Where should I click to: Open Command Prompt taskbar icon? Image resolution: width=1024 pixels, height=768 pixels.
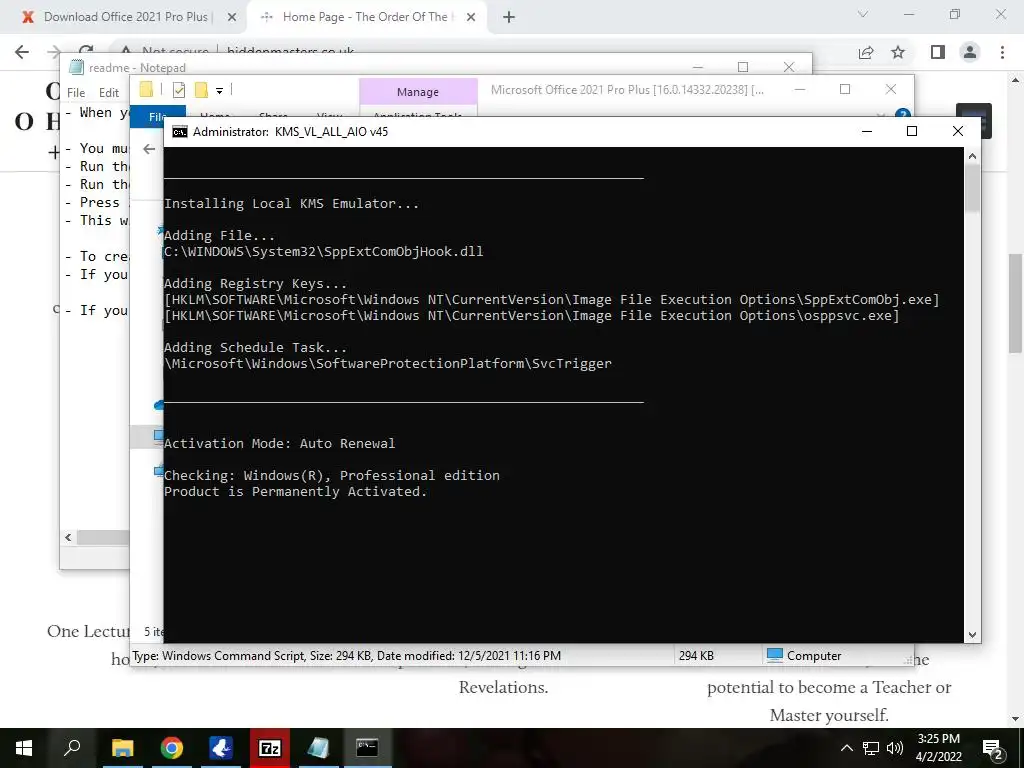(367, 748)
